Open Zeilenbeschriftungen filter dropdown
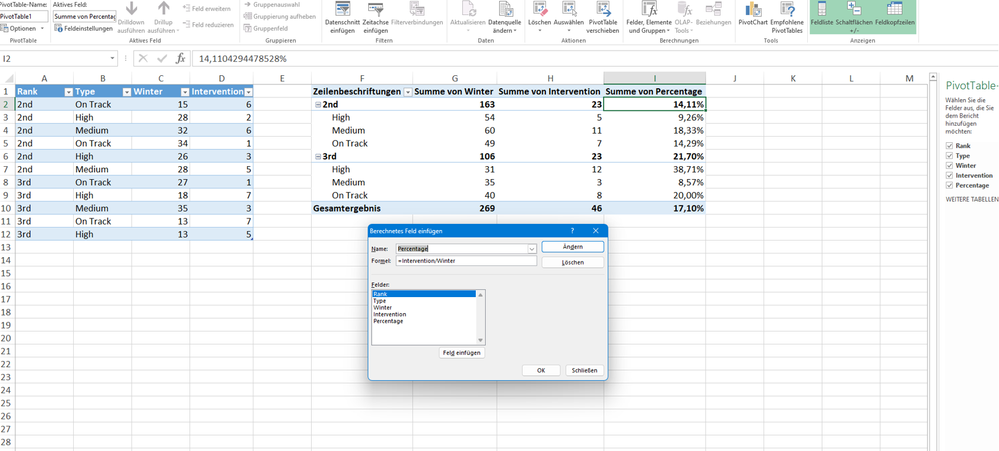999x451 pixels. pyautogui.click(x=408, y=92)
